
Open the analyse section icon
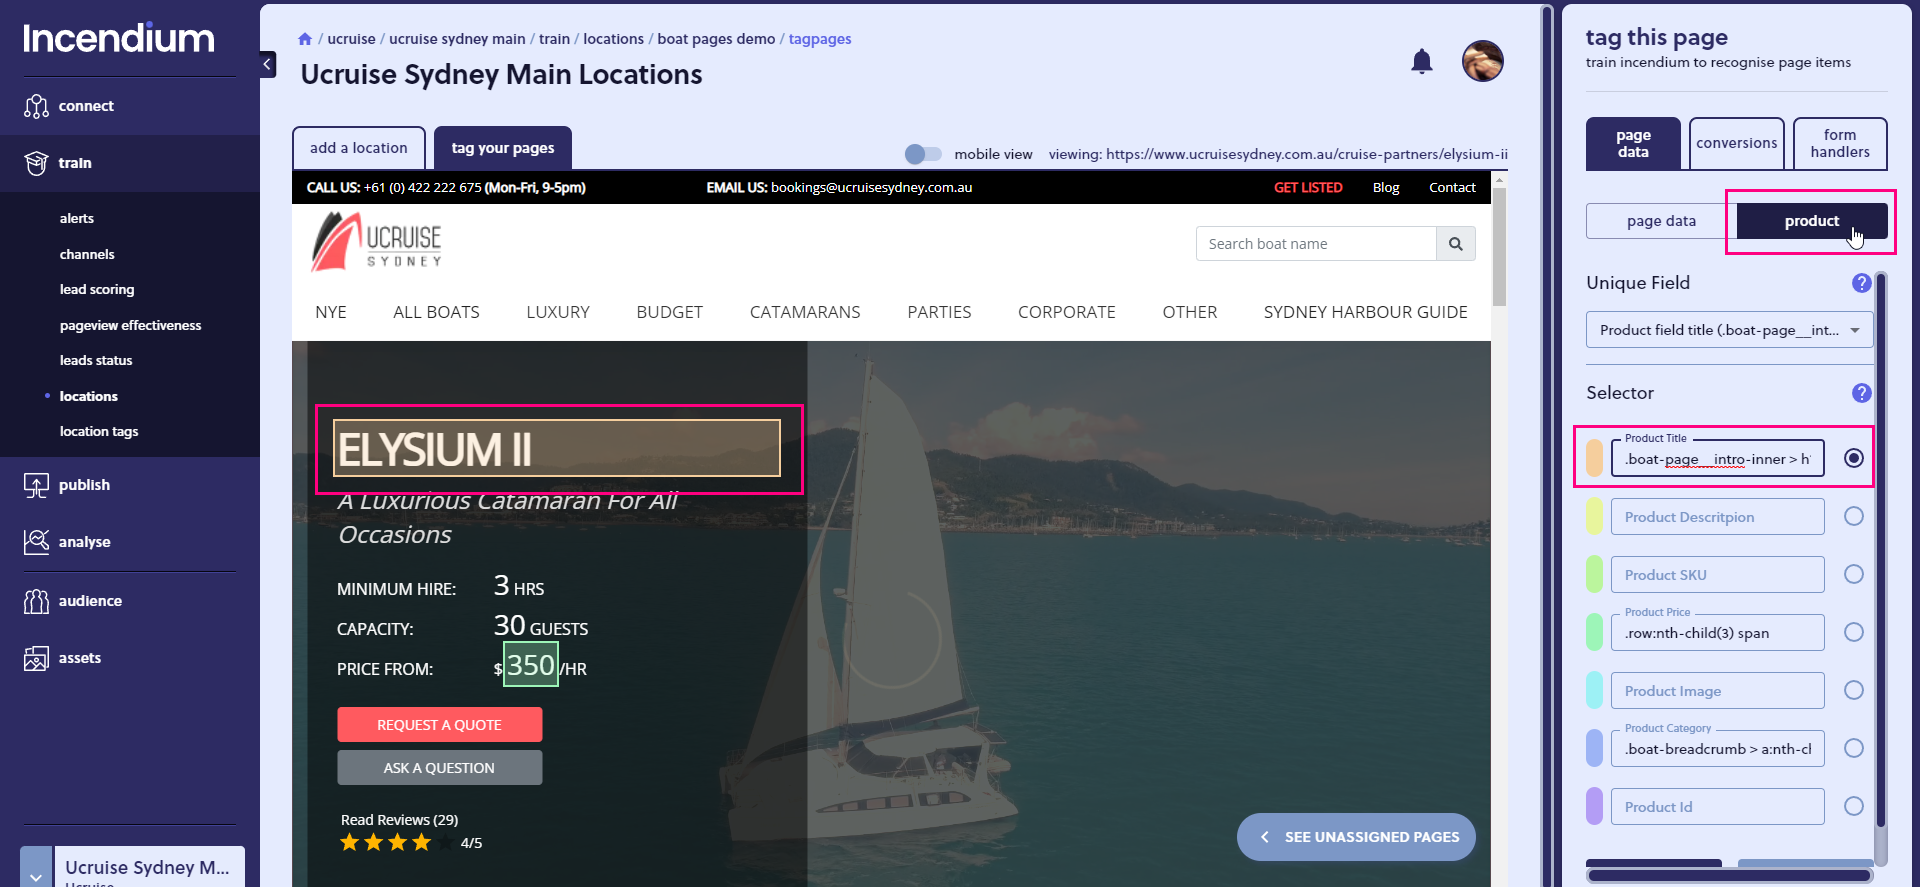click(x=36, y=542)
